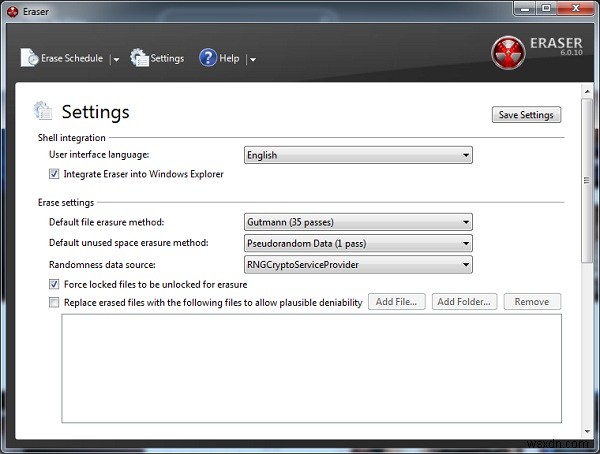Viewport: 600px width, 454px height.
Task: Open the Default file erasure method dropdown
Action: [358, 222]
